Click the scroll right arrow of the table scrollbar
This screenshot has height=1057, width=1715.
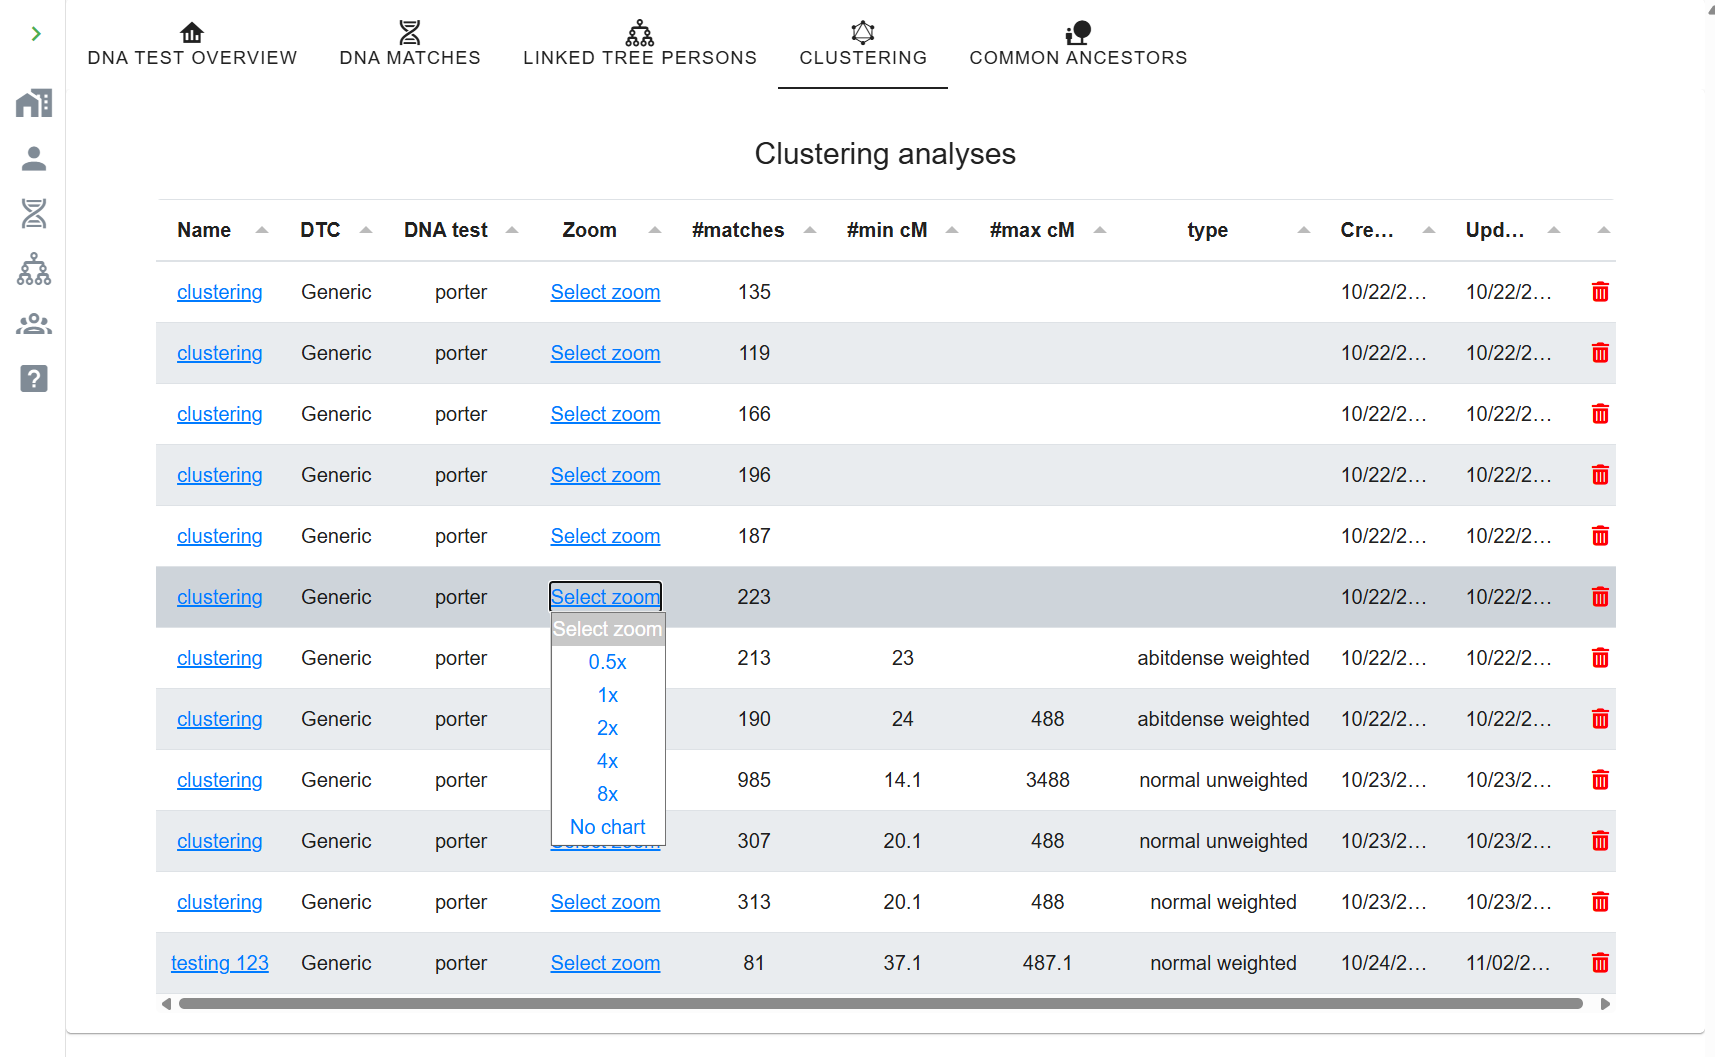pos(1605,1004)
